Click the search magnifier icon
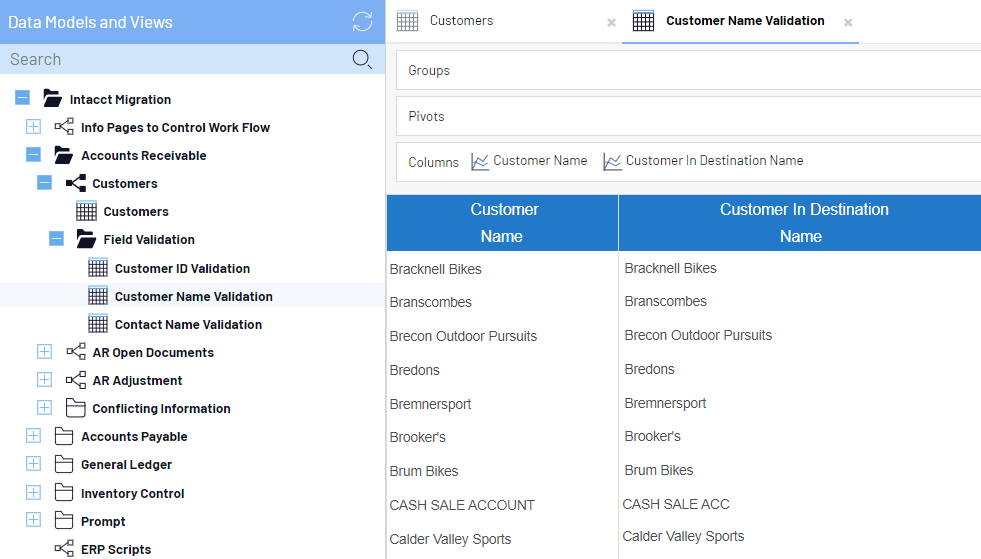This screenshot has height=559, width=981. 362,60
